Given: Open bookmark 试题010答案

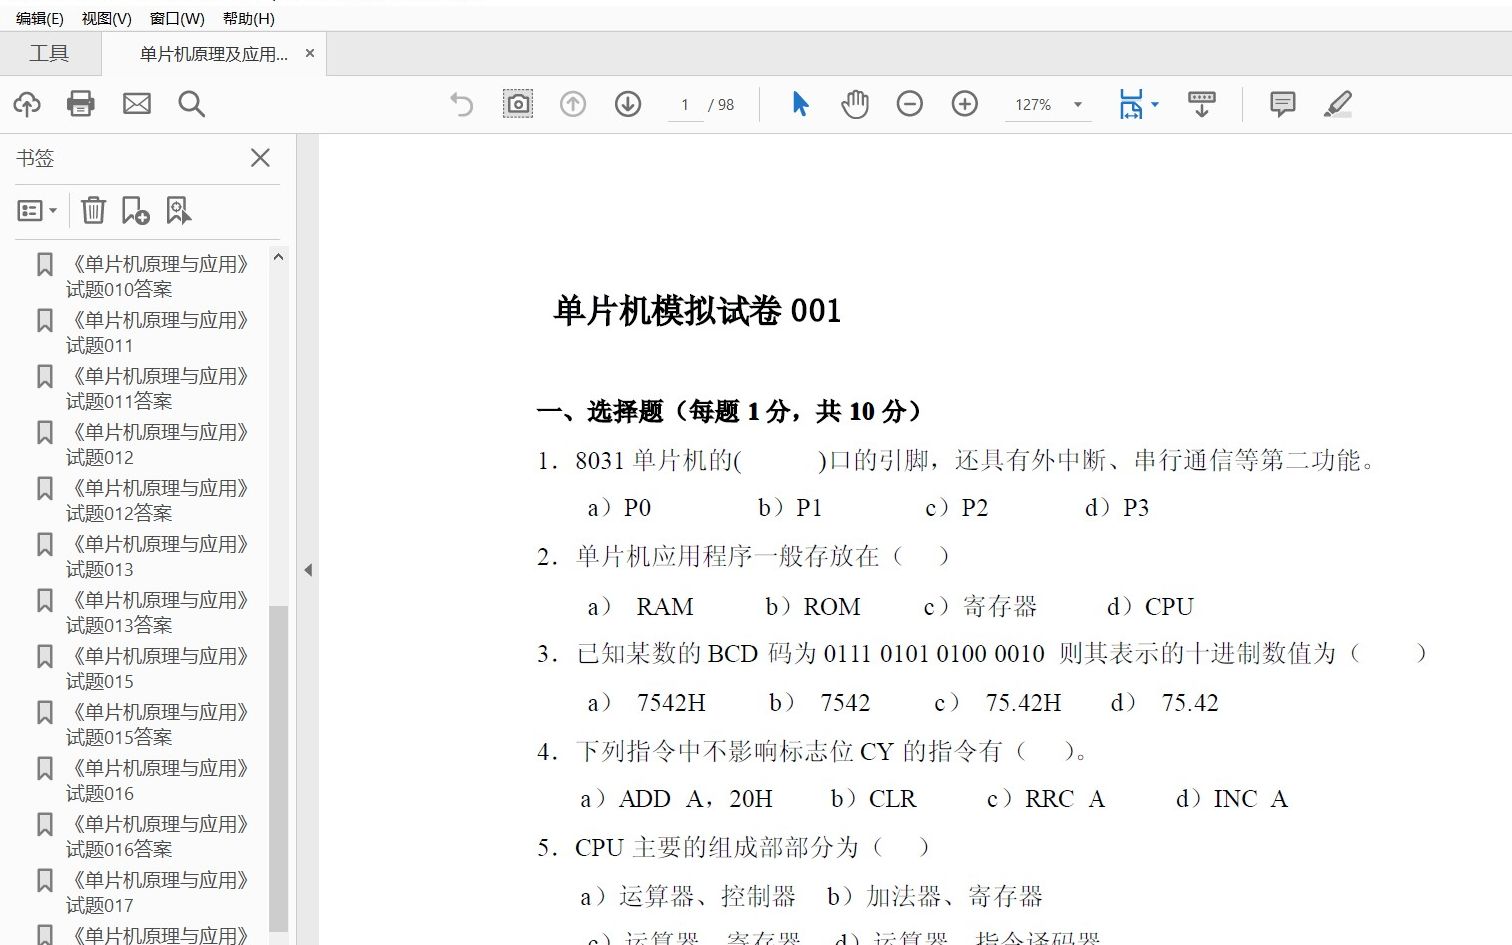Looking at the screenshot, I should (155, 277).
